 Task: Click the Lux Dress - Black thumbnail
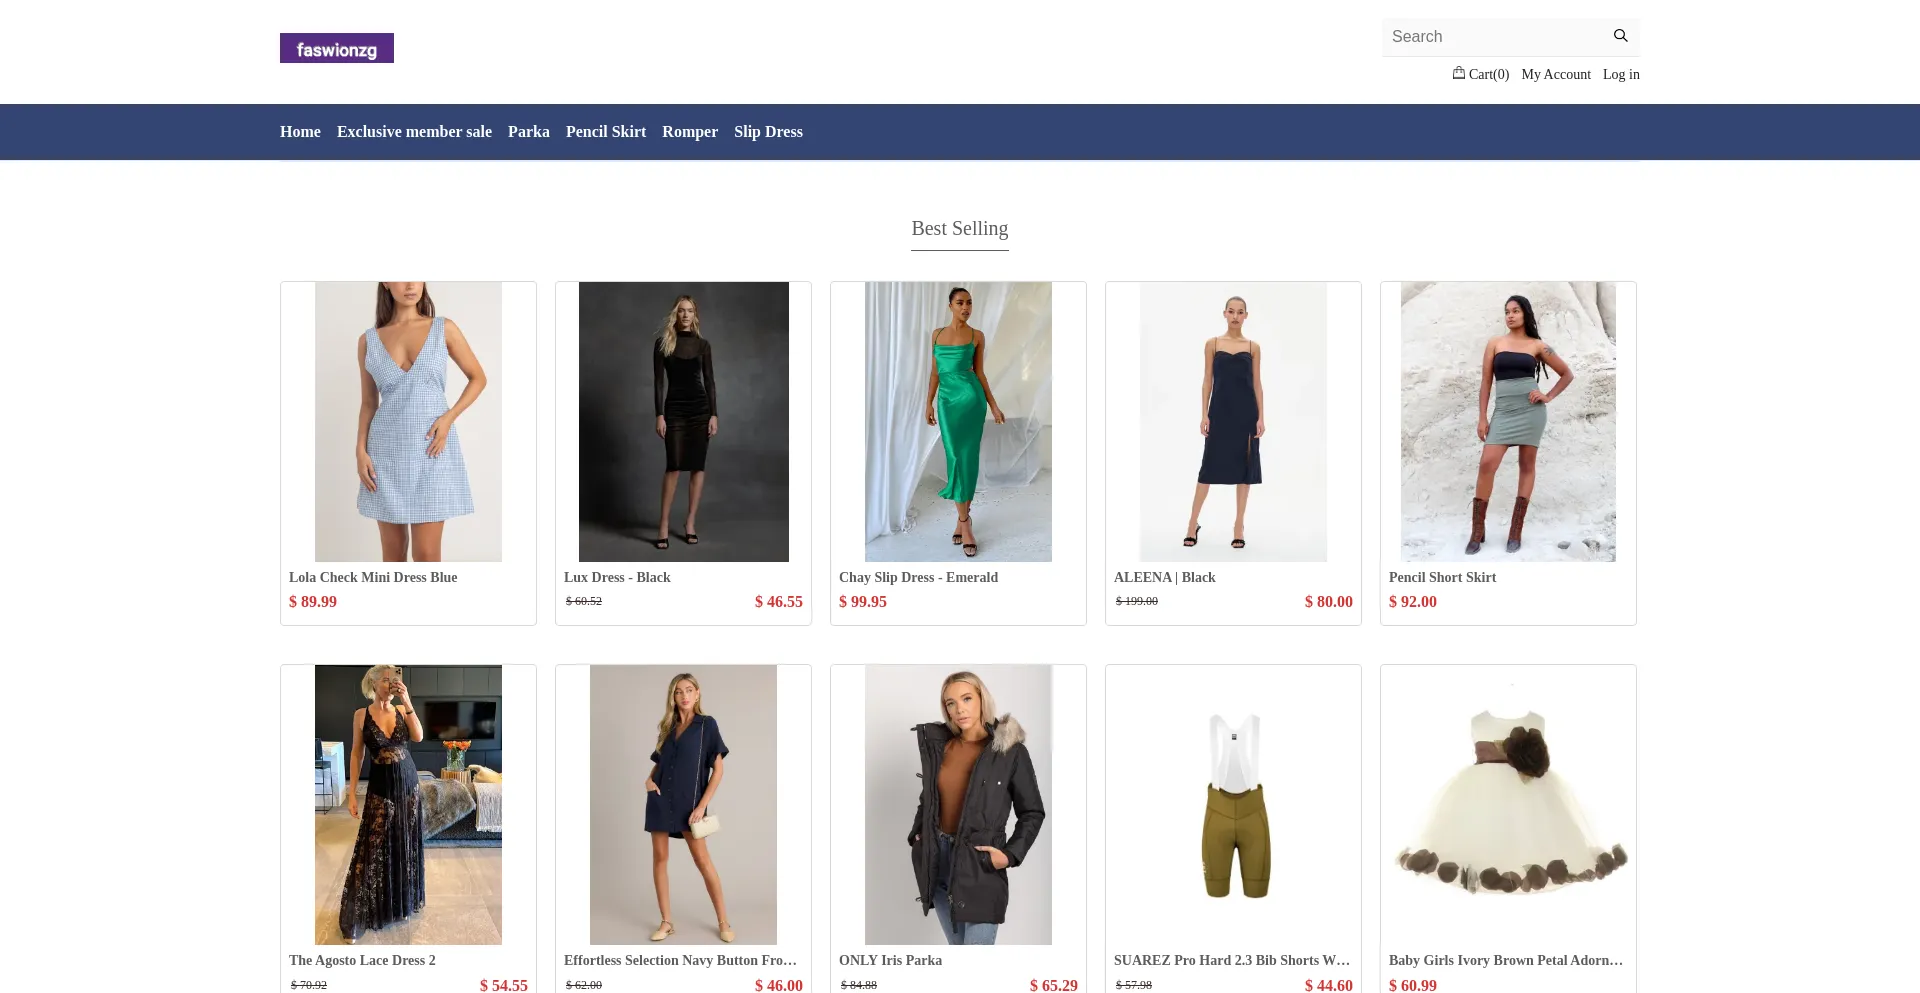[683, 421]
